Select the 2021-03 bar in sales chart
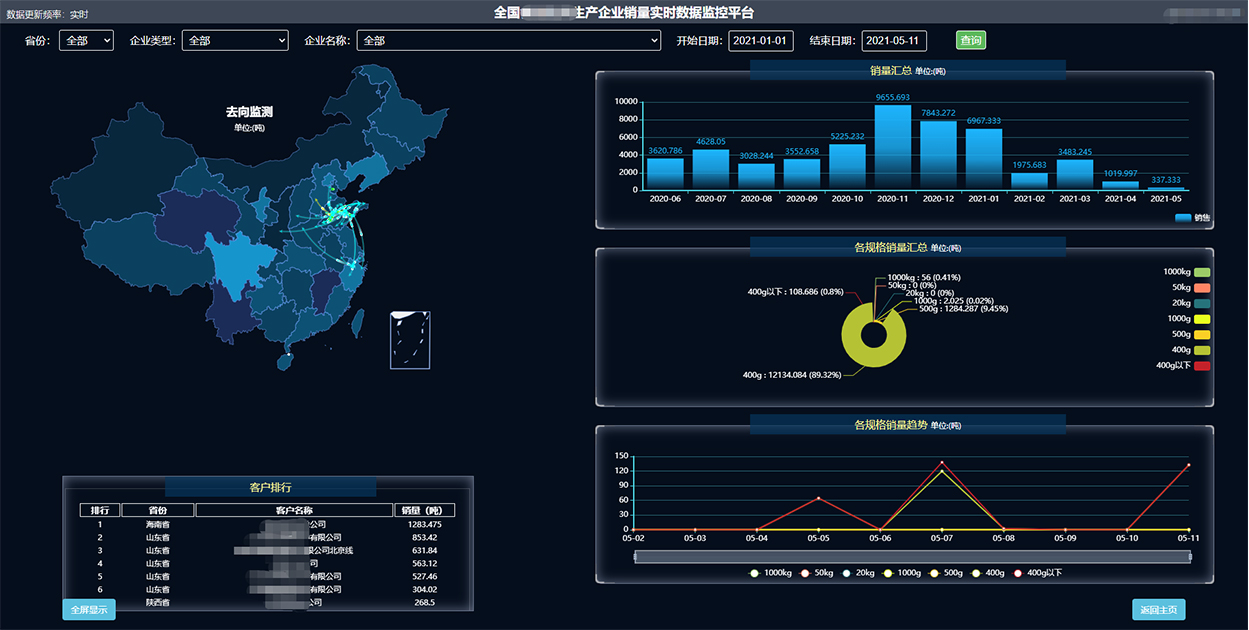This screenshot has height=630, width=1249. coord(1075,175)
